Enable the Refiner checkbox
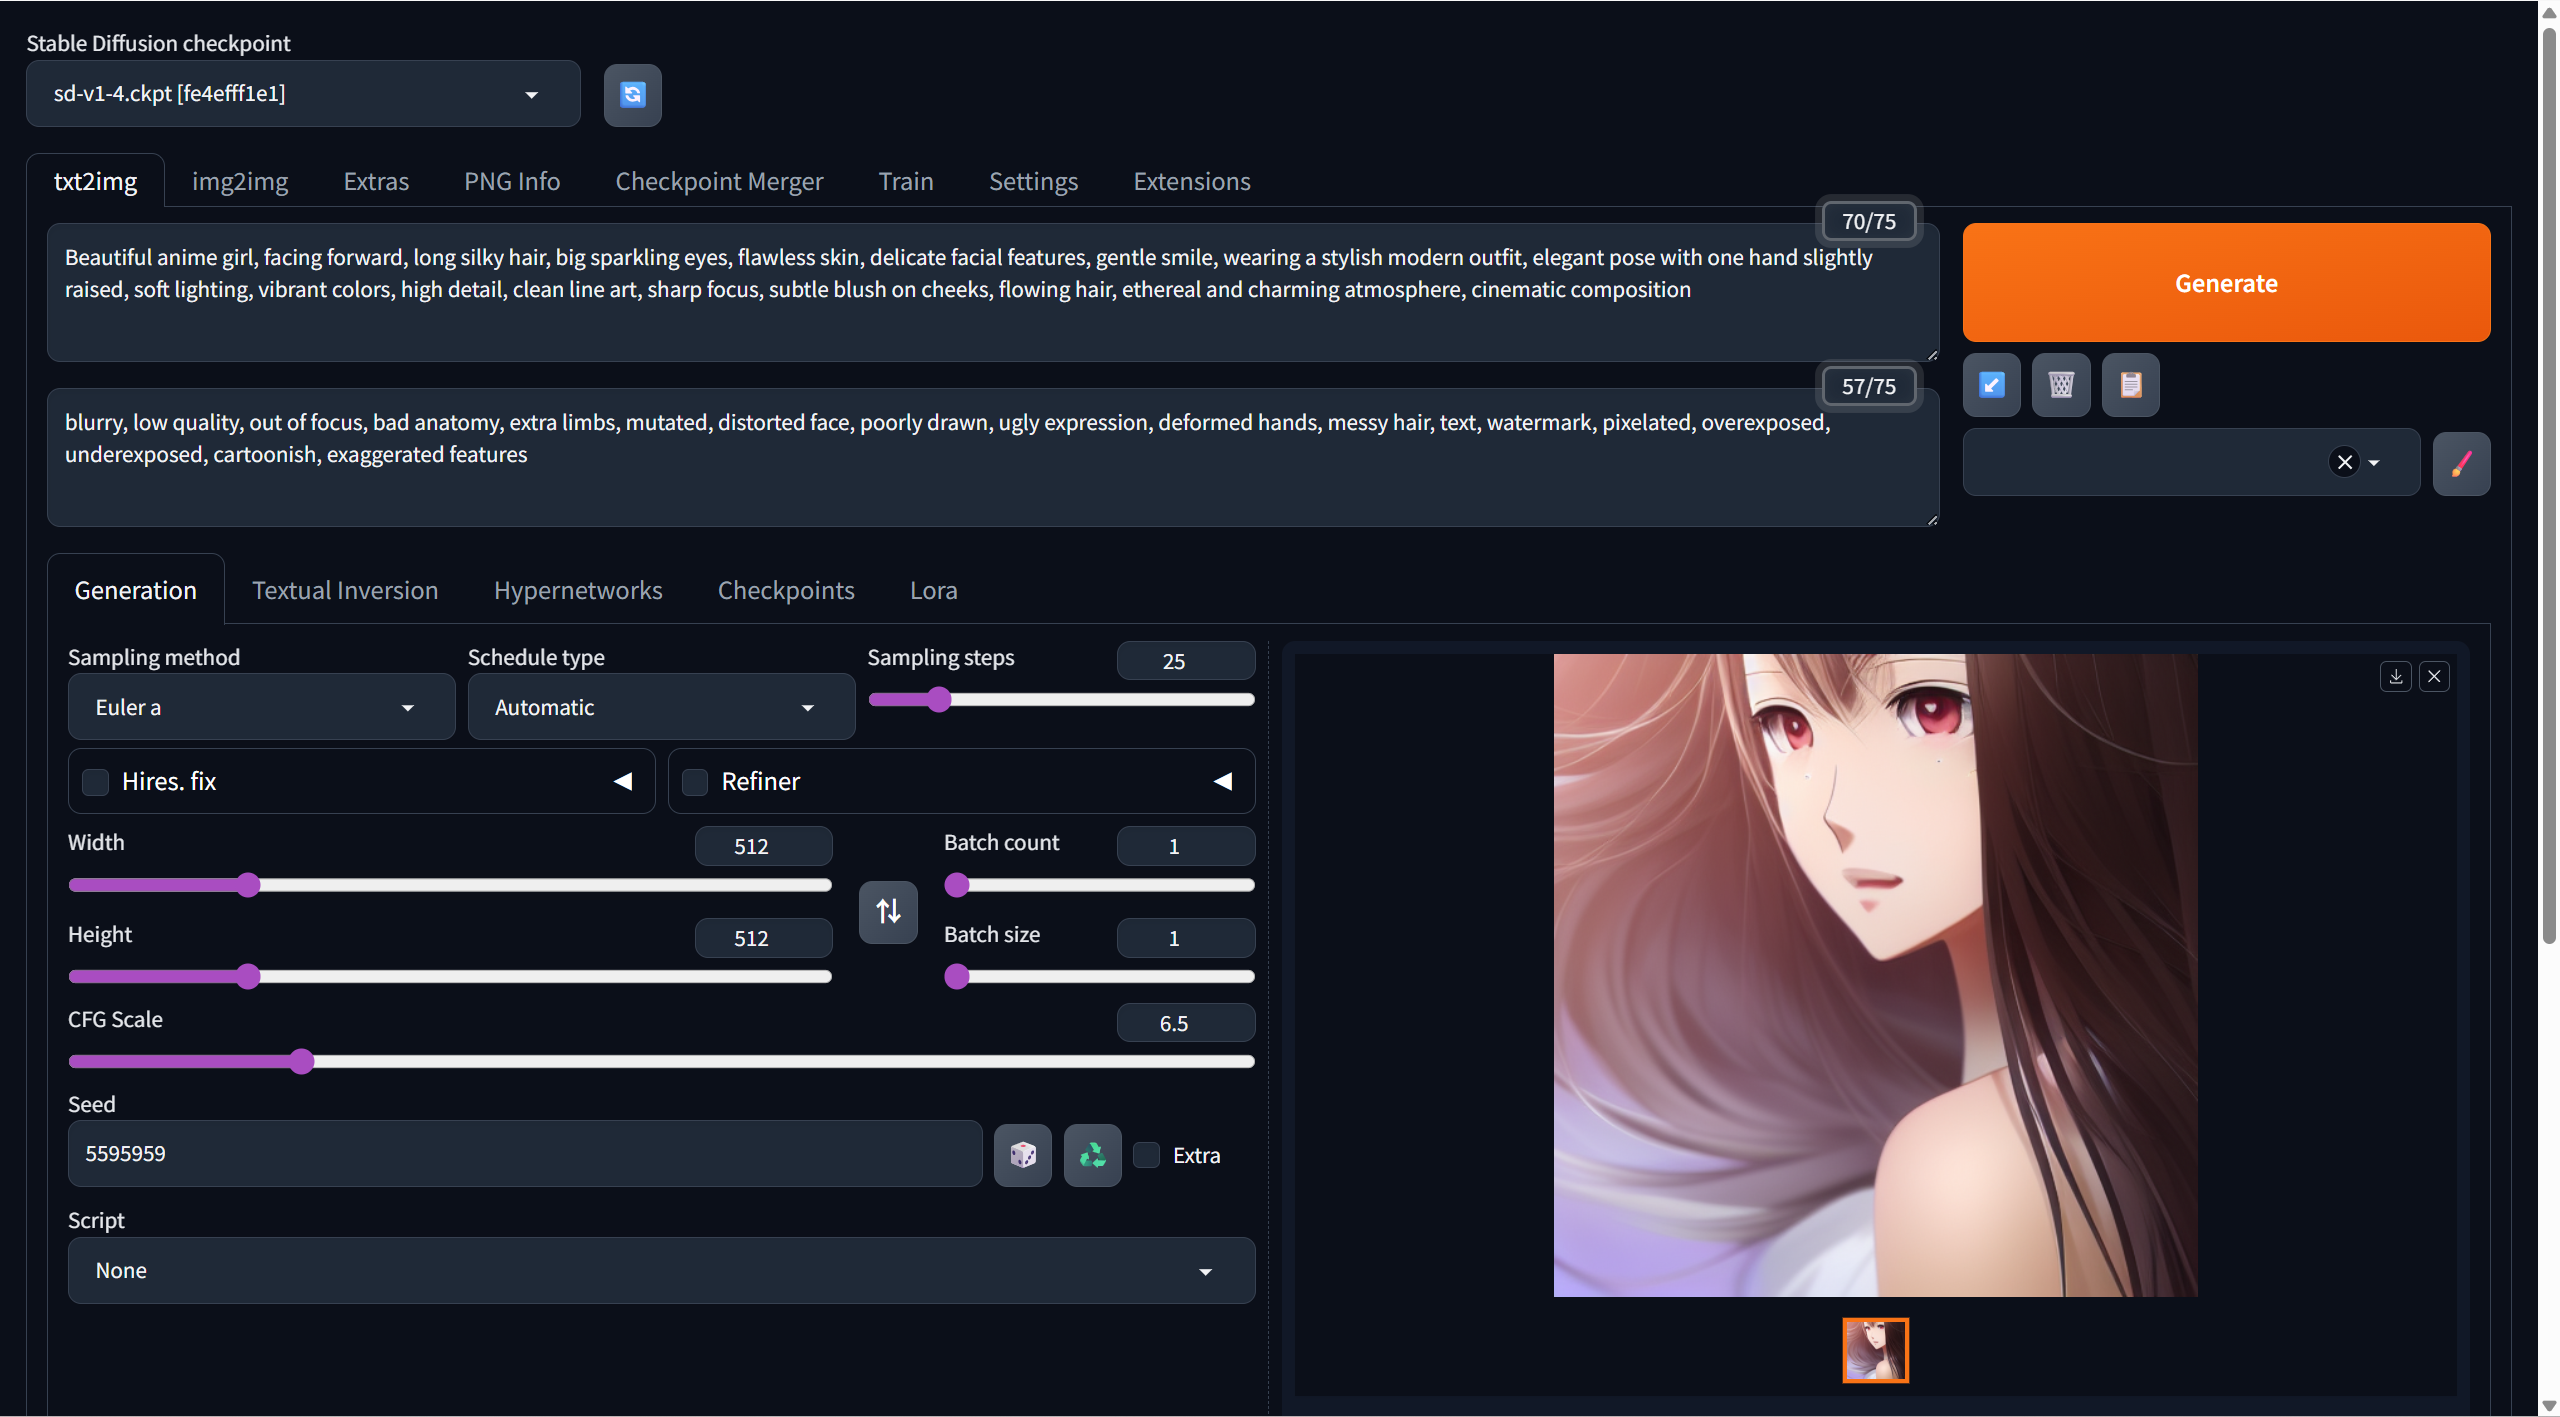2560x1417 pixels. pos(694,781)
